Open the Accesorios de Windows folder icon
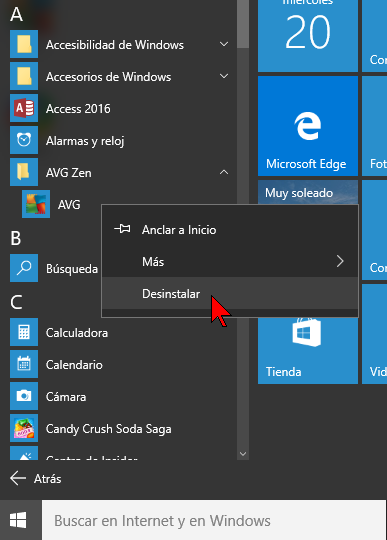The width and height of the screenshot is (387, 540). tap(24, 76)
